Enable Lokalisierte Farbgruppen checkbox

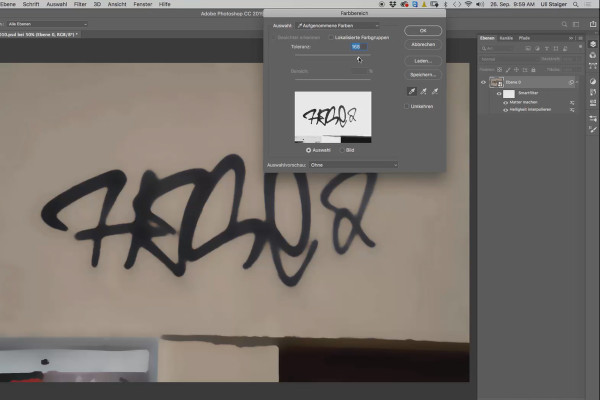tap(331, 38)
